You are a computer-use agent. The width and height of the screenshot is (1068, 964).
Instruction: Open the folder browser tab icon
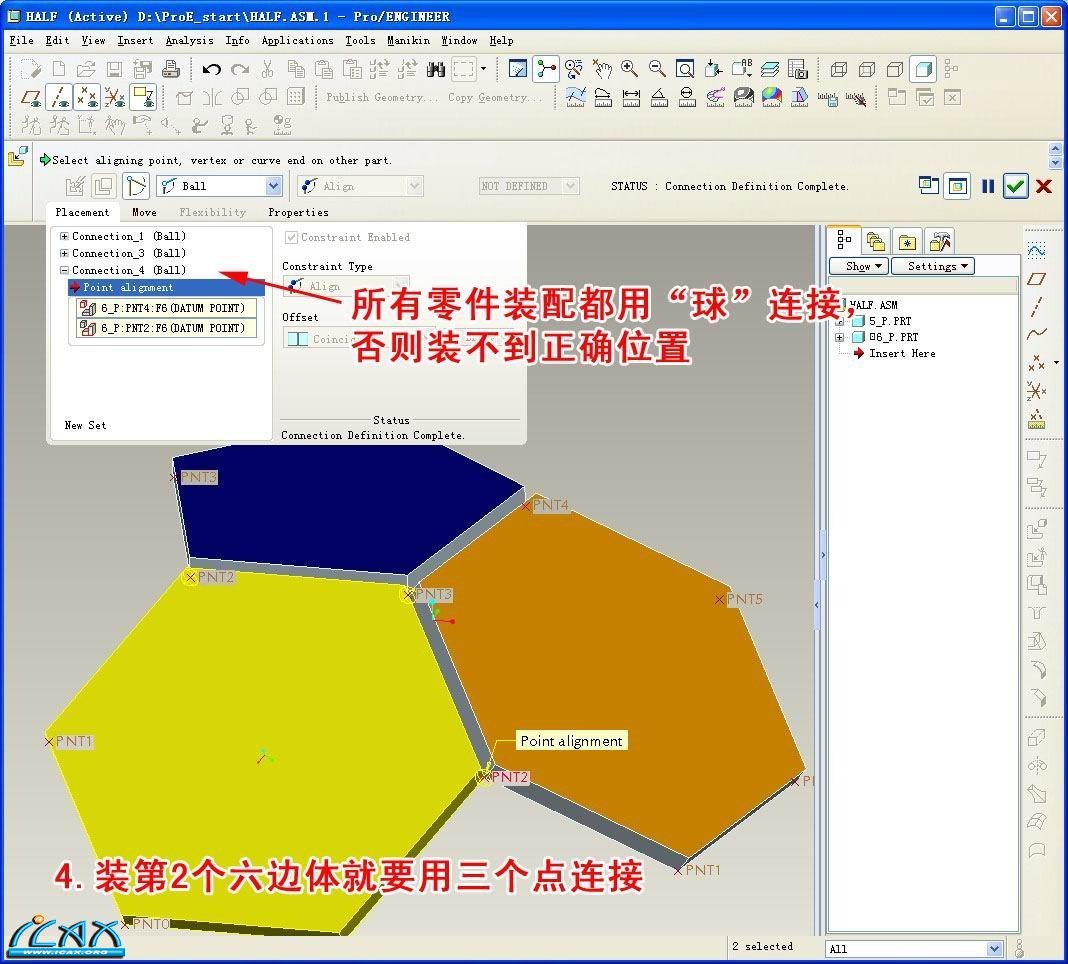click(x=876, y=241)
